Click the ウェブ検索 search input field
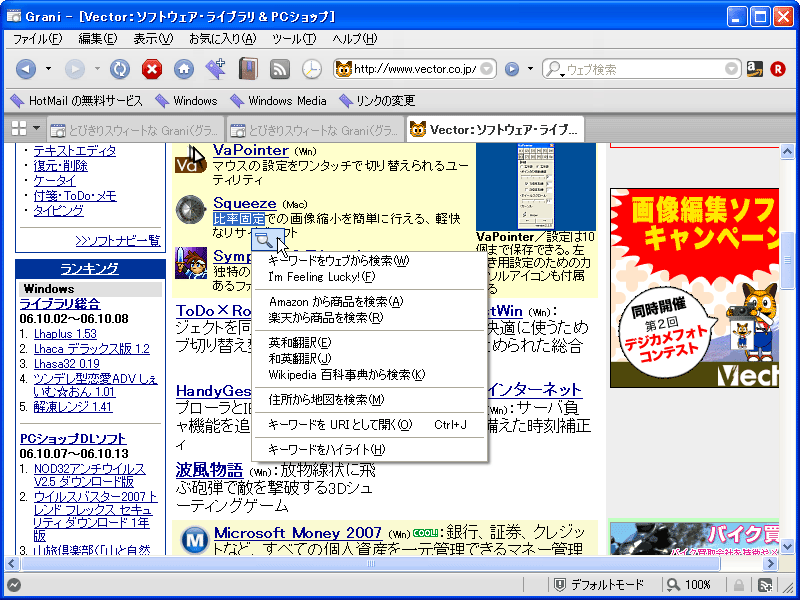Viewport: 800px width, 600px height. [x=644, y=69]
